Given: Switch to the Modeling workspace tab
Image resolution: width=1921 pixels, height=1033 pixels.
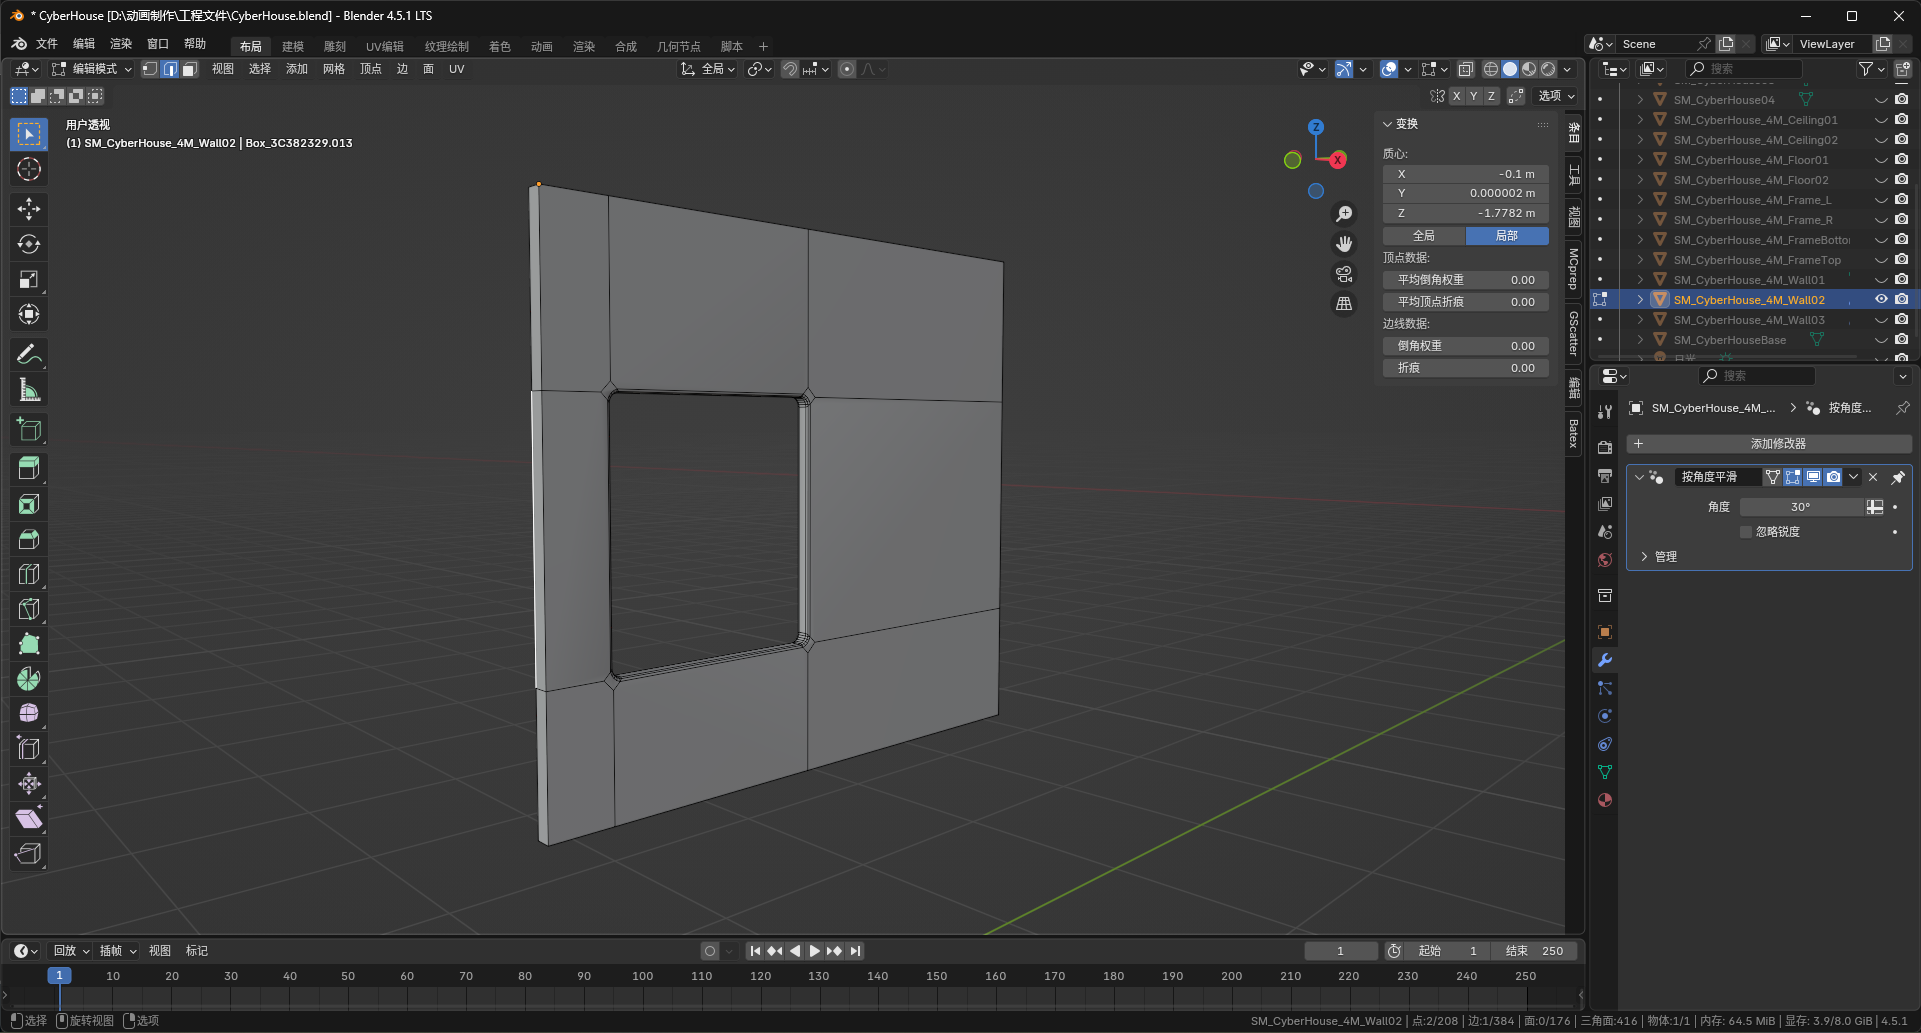Looking at the screenshot, I should pyautogui.click(x=293, y=47).
